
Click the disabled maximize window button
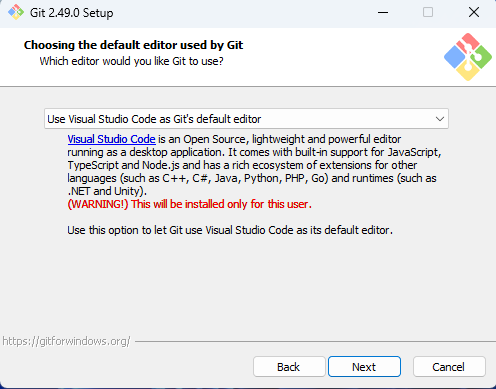coord(428,13)
